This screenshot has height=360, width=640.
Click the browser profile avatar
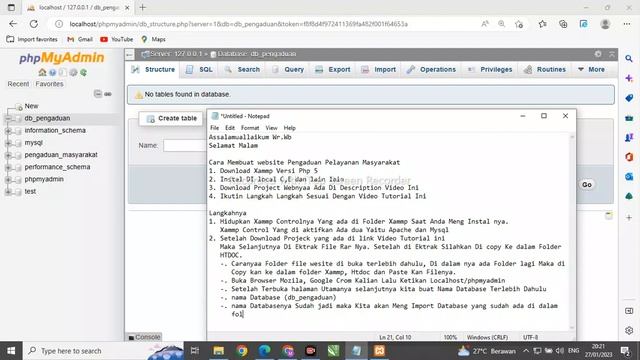(x=605, y=24)
